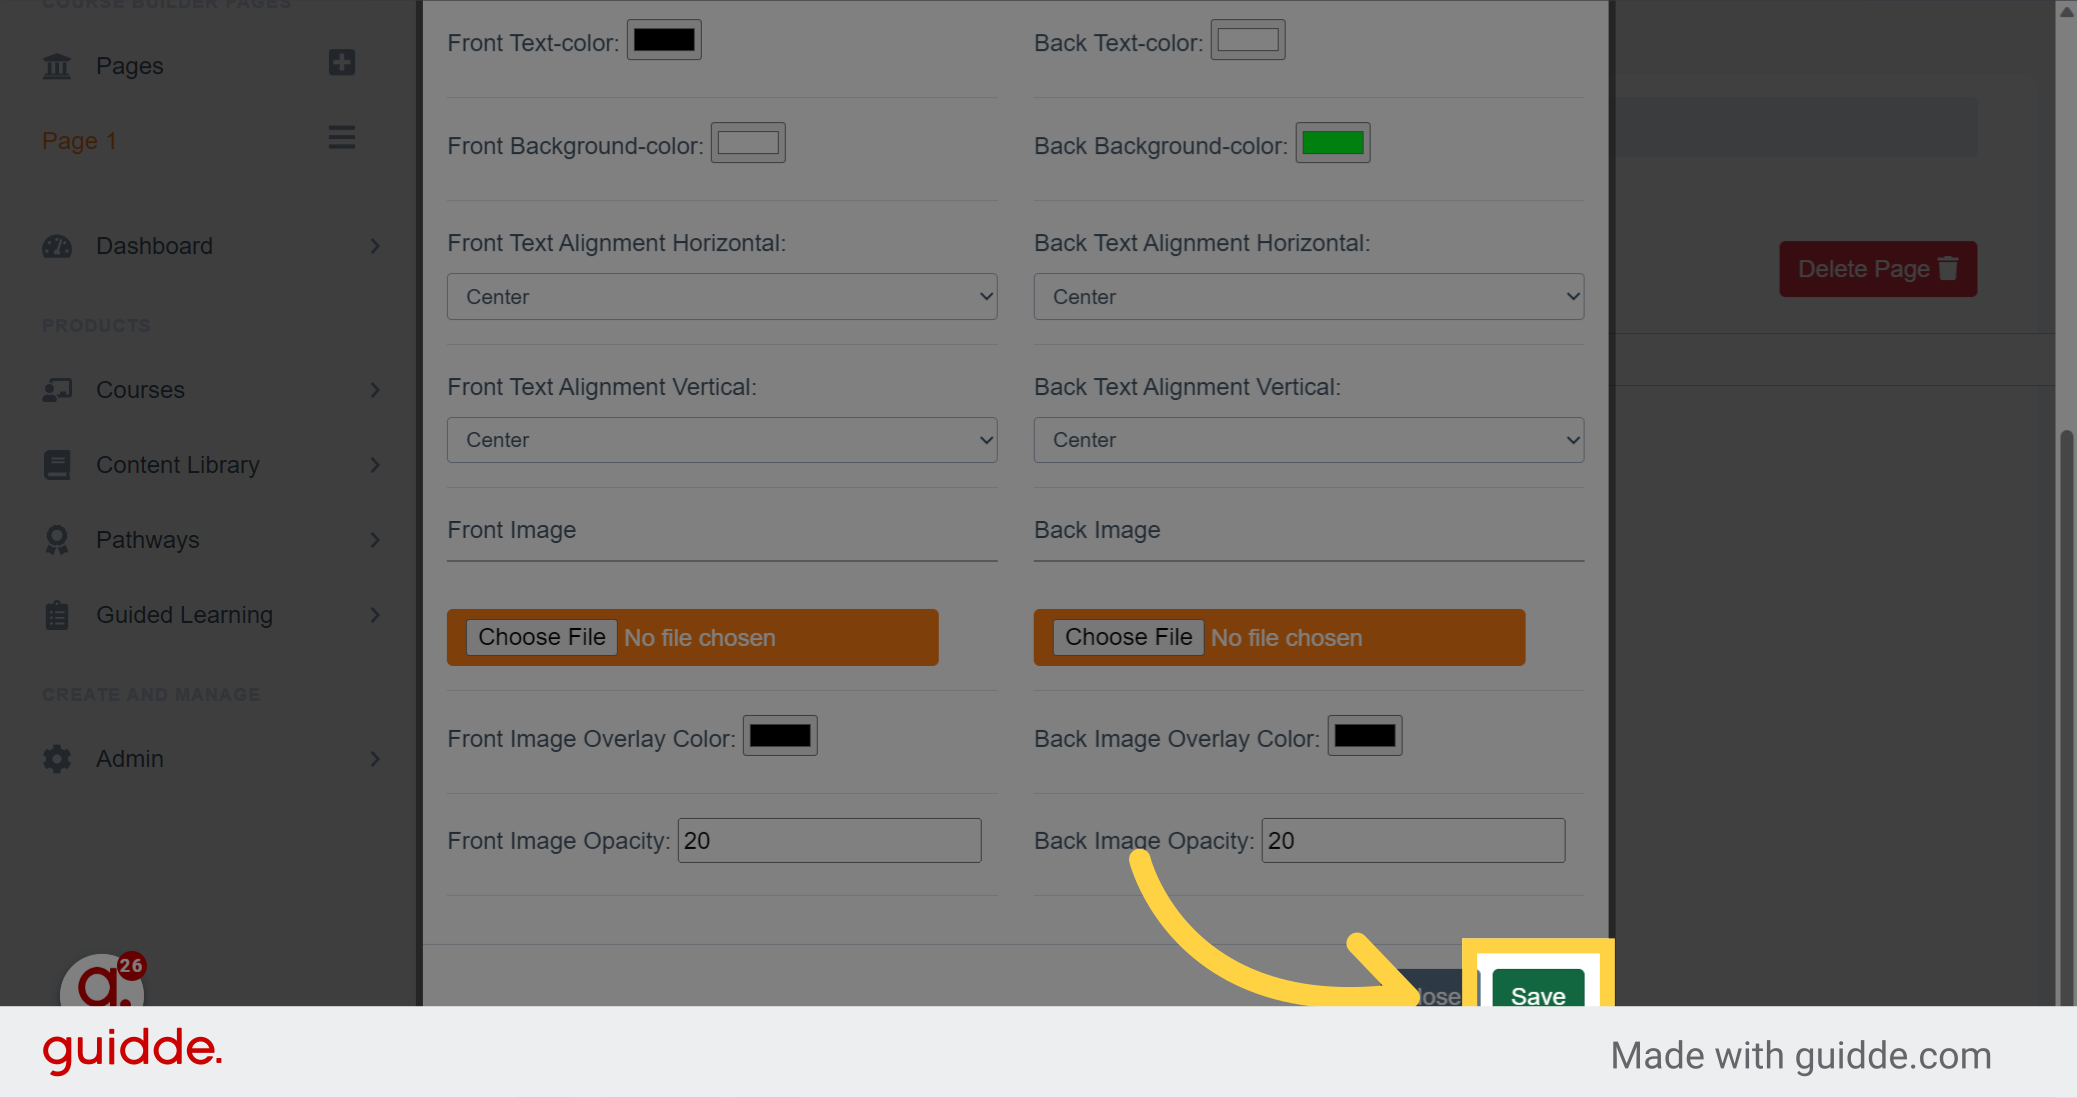Click the Content Library icon in sidebar
The height and width of the screenshot is (1098, 2077).
click(x=56, y=463)
